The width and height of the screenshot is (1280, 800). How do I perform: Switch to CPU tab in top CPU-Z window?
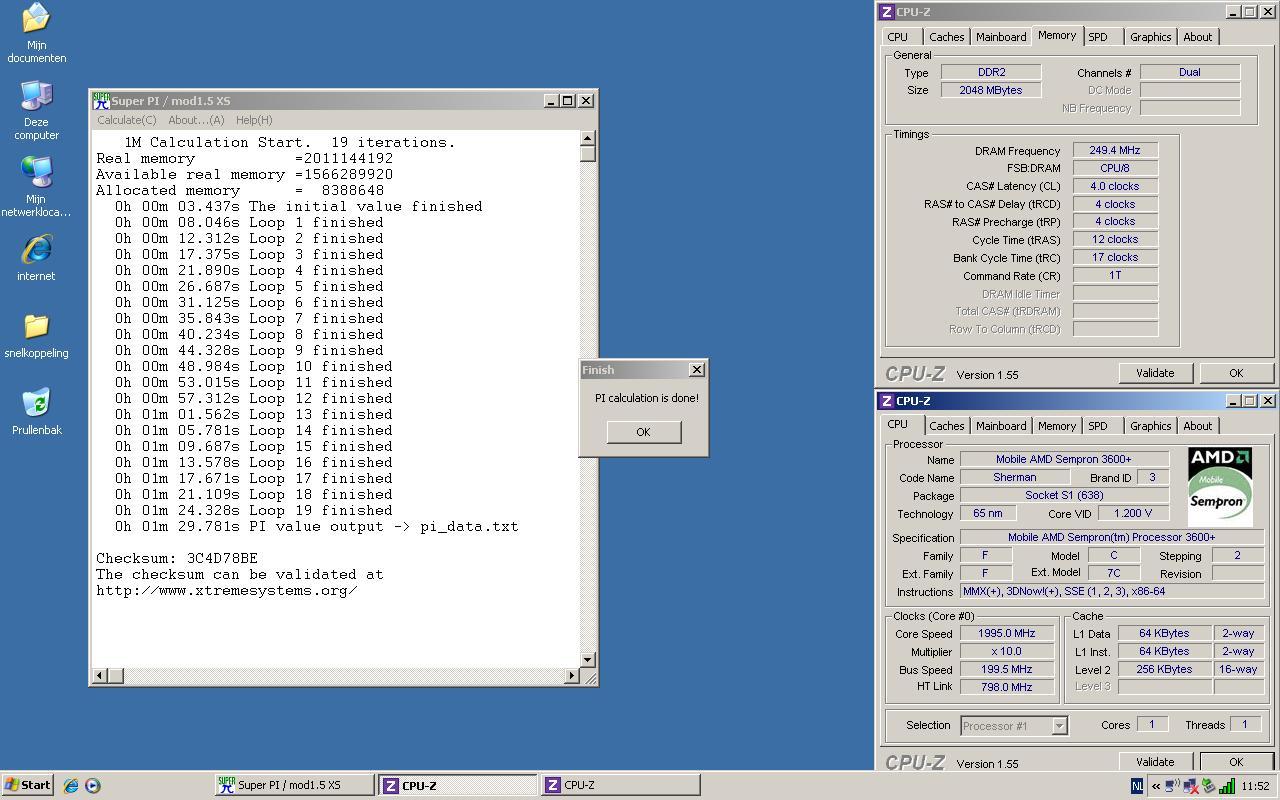898,37
